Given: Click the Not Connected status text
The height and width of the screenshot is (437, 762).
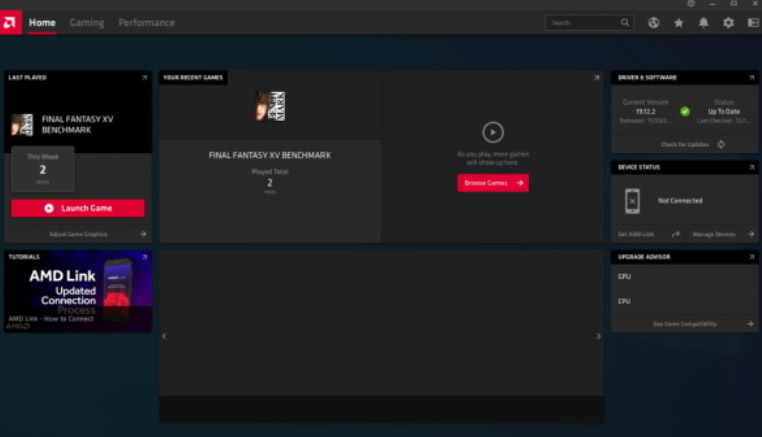Looking at the screenshot, I should 680,201.
